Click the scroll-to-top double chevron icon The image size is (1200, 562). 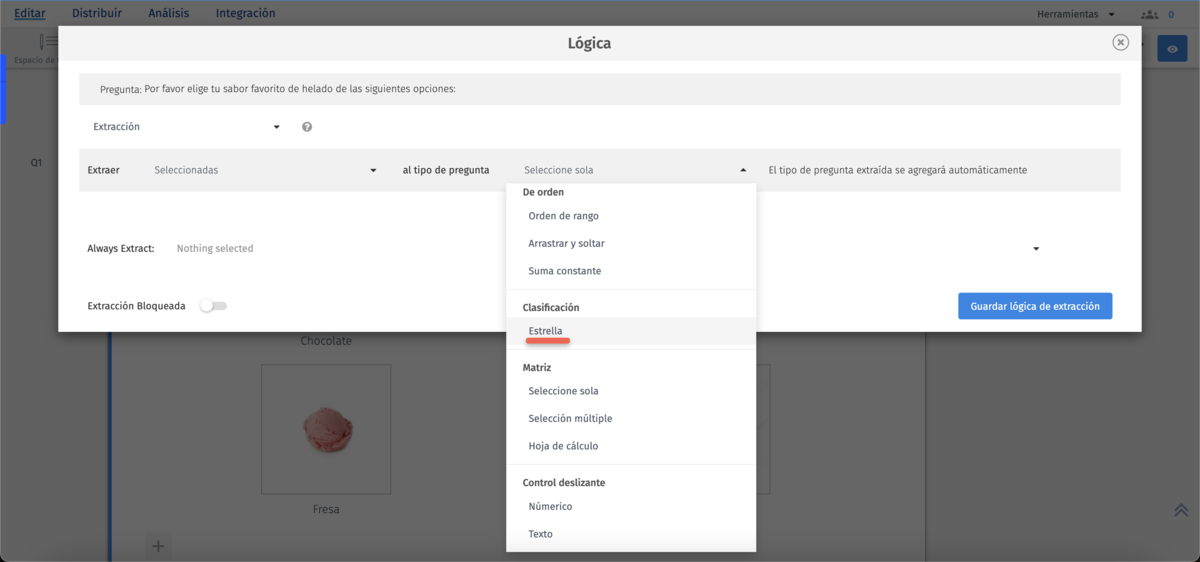pos(1181,510)
